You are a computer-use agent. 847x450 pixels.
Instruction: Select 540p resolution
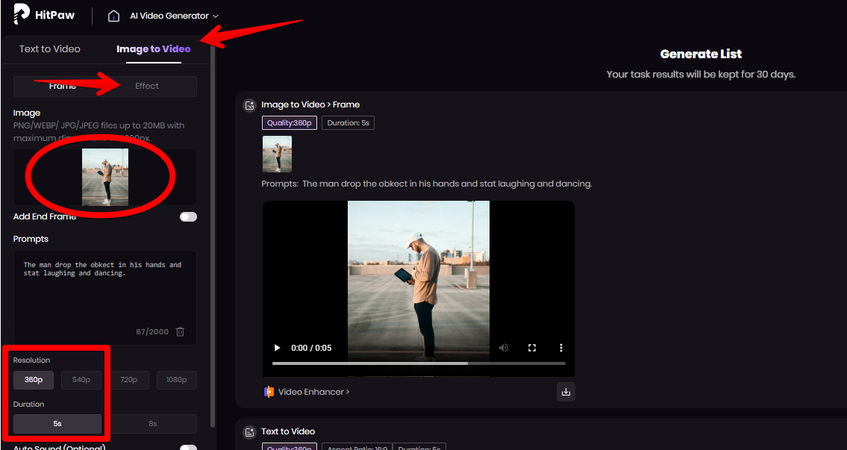pyautogui.click(x=81, y=380)
